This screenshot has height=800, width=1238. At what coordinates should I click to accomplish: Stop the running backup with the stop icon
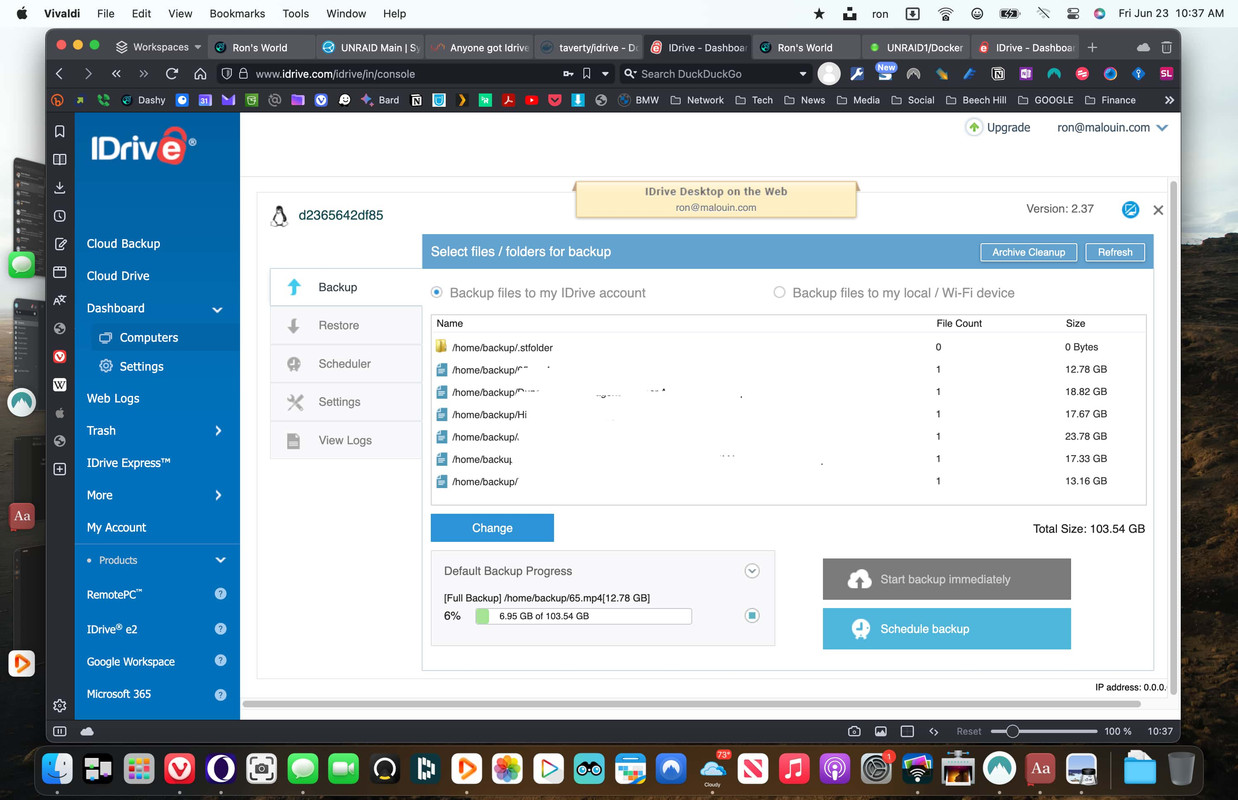click(752, 616)
